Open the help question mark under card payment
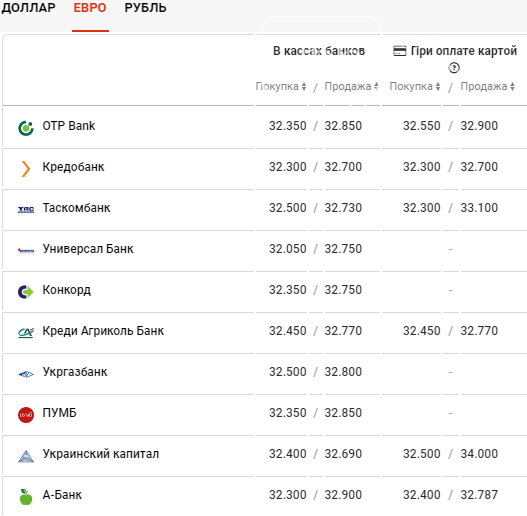Viewport: 527px width, 516px height. tap(454, 68)
